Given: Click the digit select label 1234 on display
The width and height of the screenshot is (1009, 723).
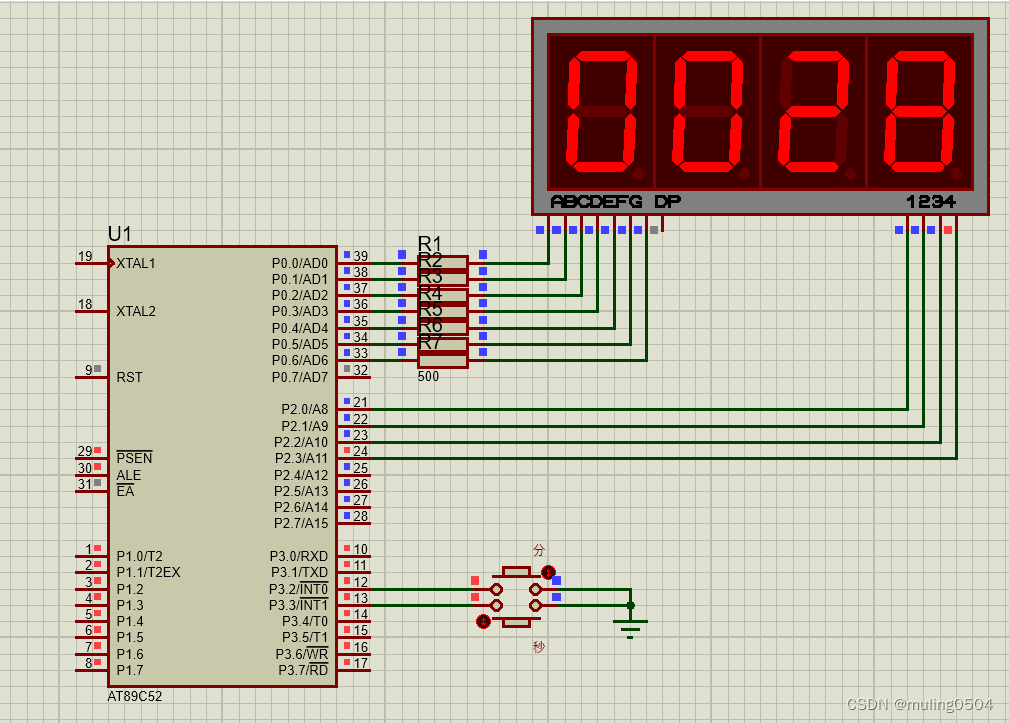Looking at the screenshot, I should tap(932, 201).
